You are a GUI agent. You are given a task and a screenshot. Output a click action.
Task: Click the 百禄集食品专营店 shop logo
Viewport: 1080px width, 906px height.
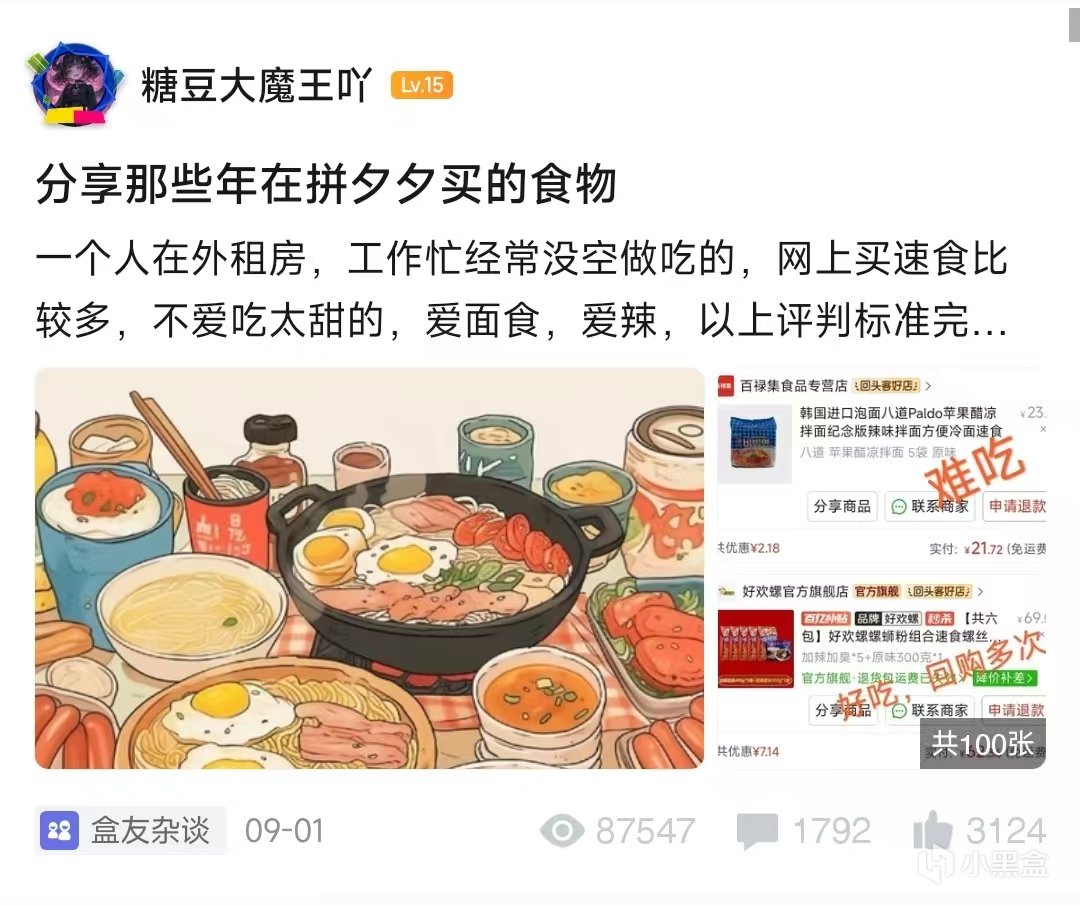click(x=725, y=386)
